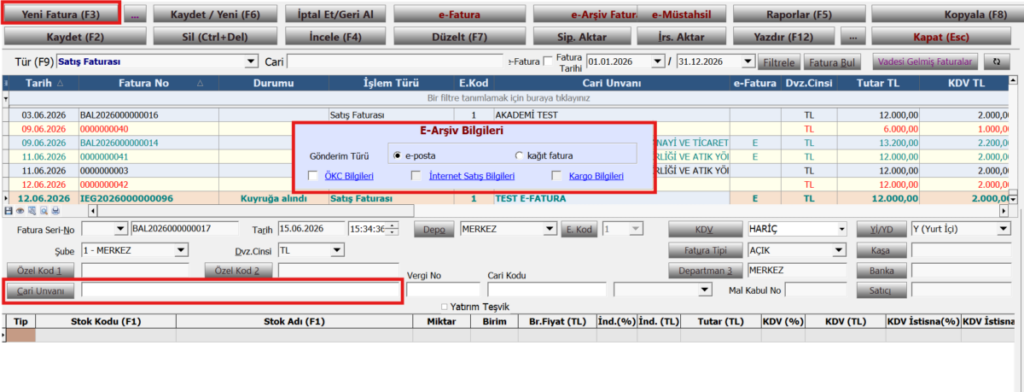Click the Fatura No column sort arrow
This screenshot has height=392, width=1024.
click(200, 84)
